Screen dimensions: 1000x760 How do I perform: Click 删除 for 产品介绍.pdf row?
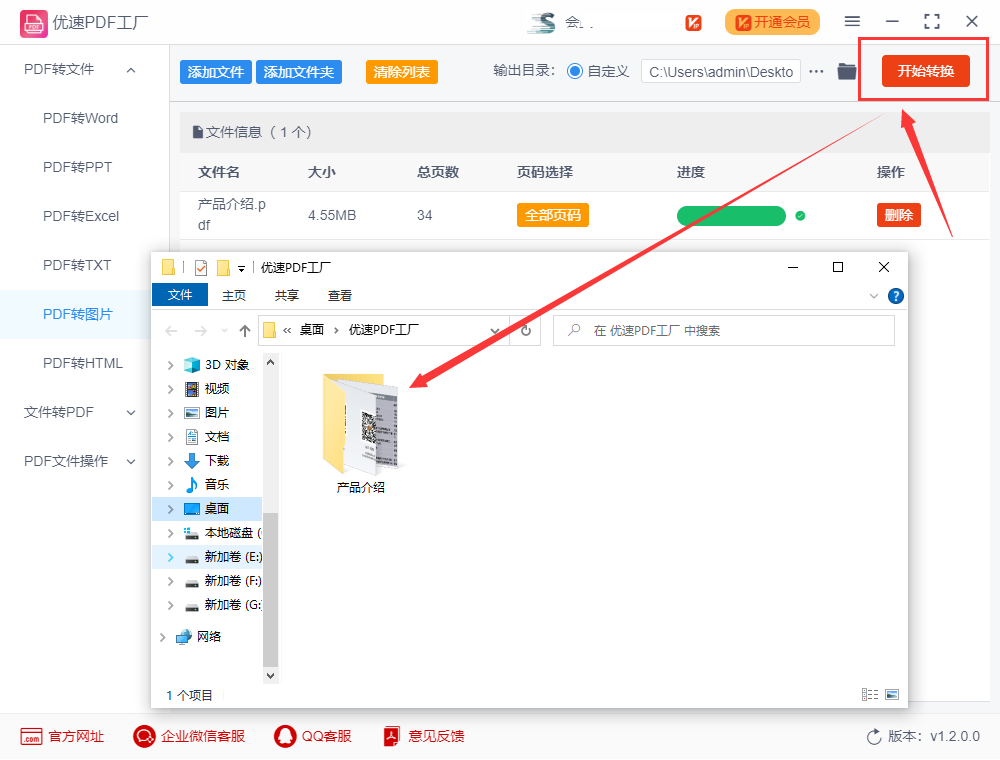tap(899, 216)
